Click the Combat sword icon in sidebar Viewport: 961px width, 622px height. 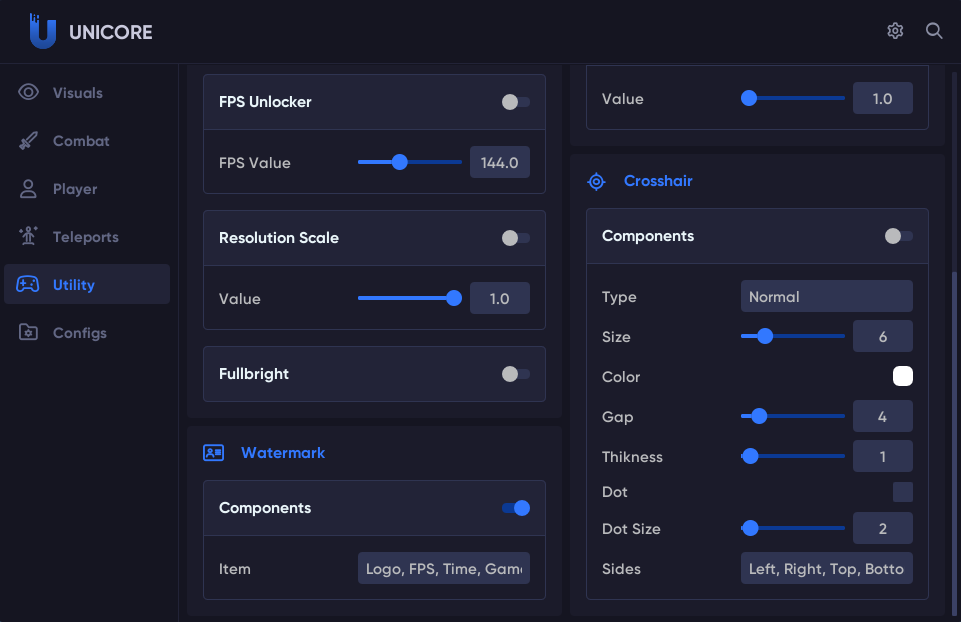(x=29, y=141)
